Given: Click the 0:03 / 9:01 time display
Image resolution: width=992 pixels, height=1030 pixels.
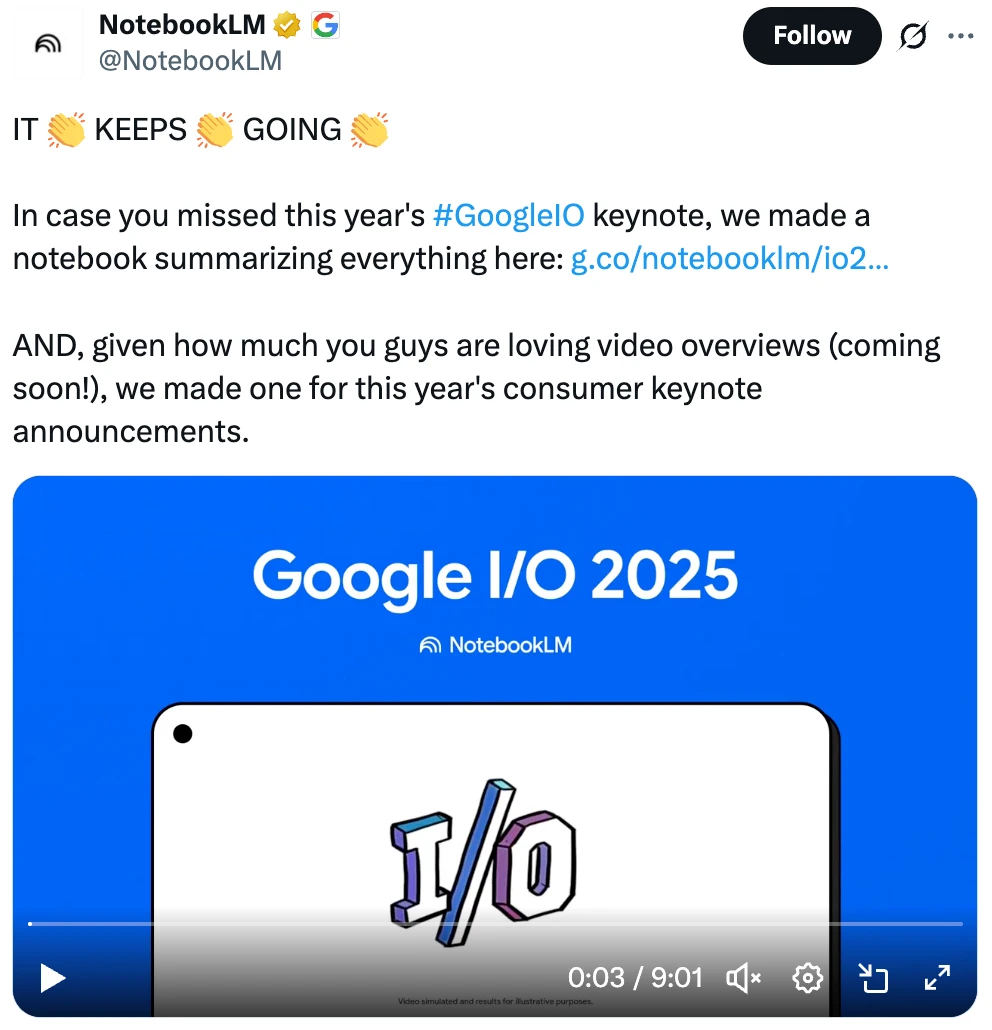Looking at the screenshot, I should pyautogui.click(x=635, y=978).
